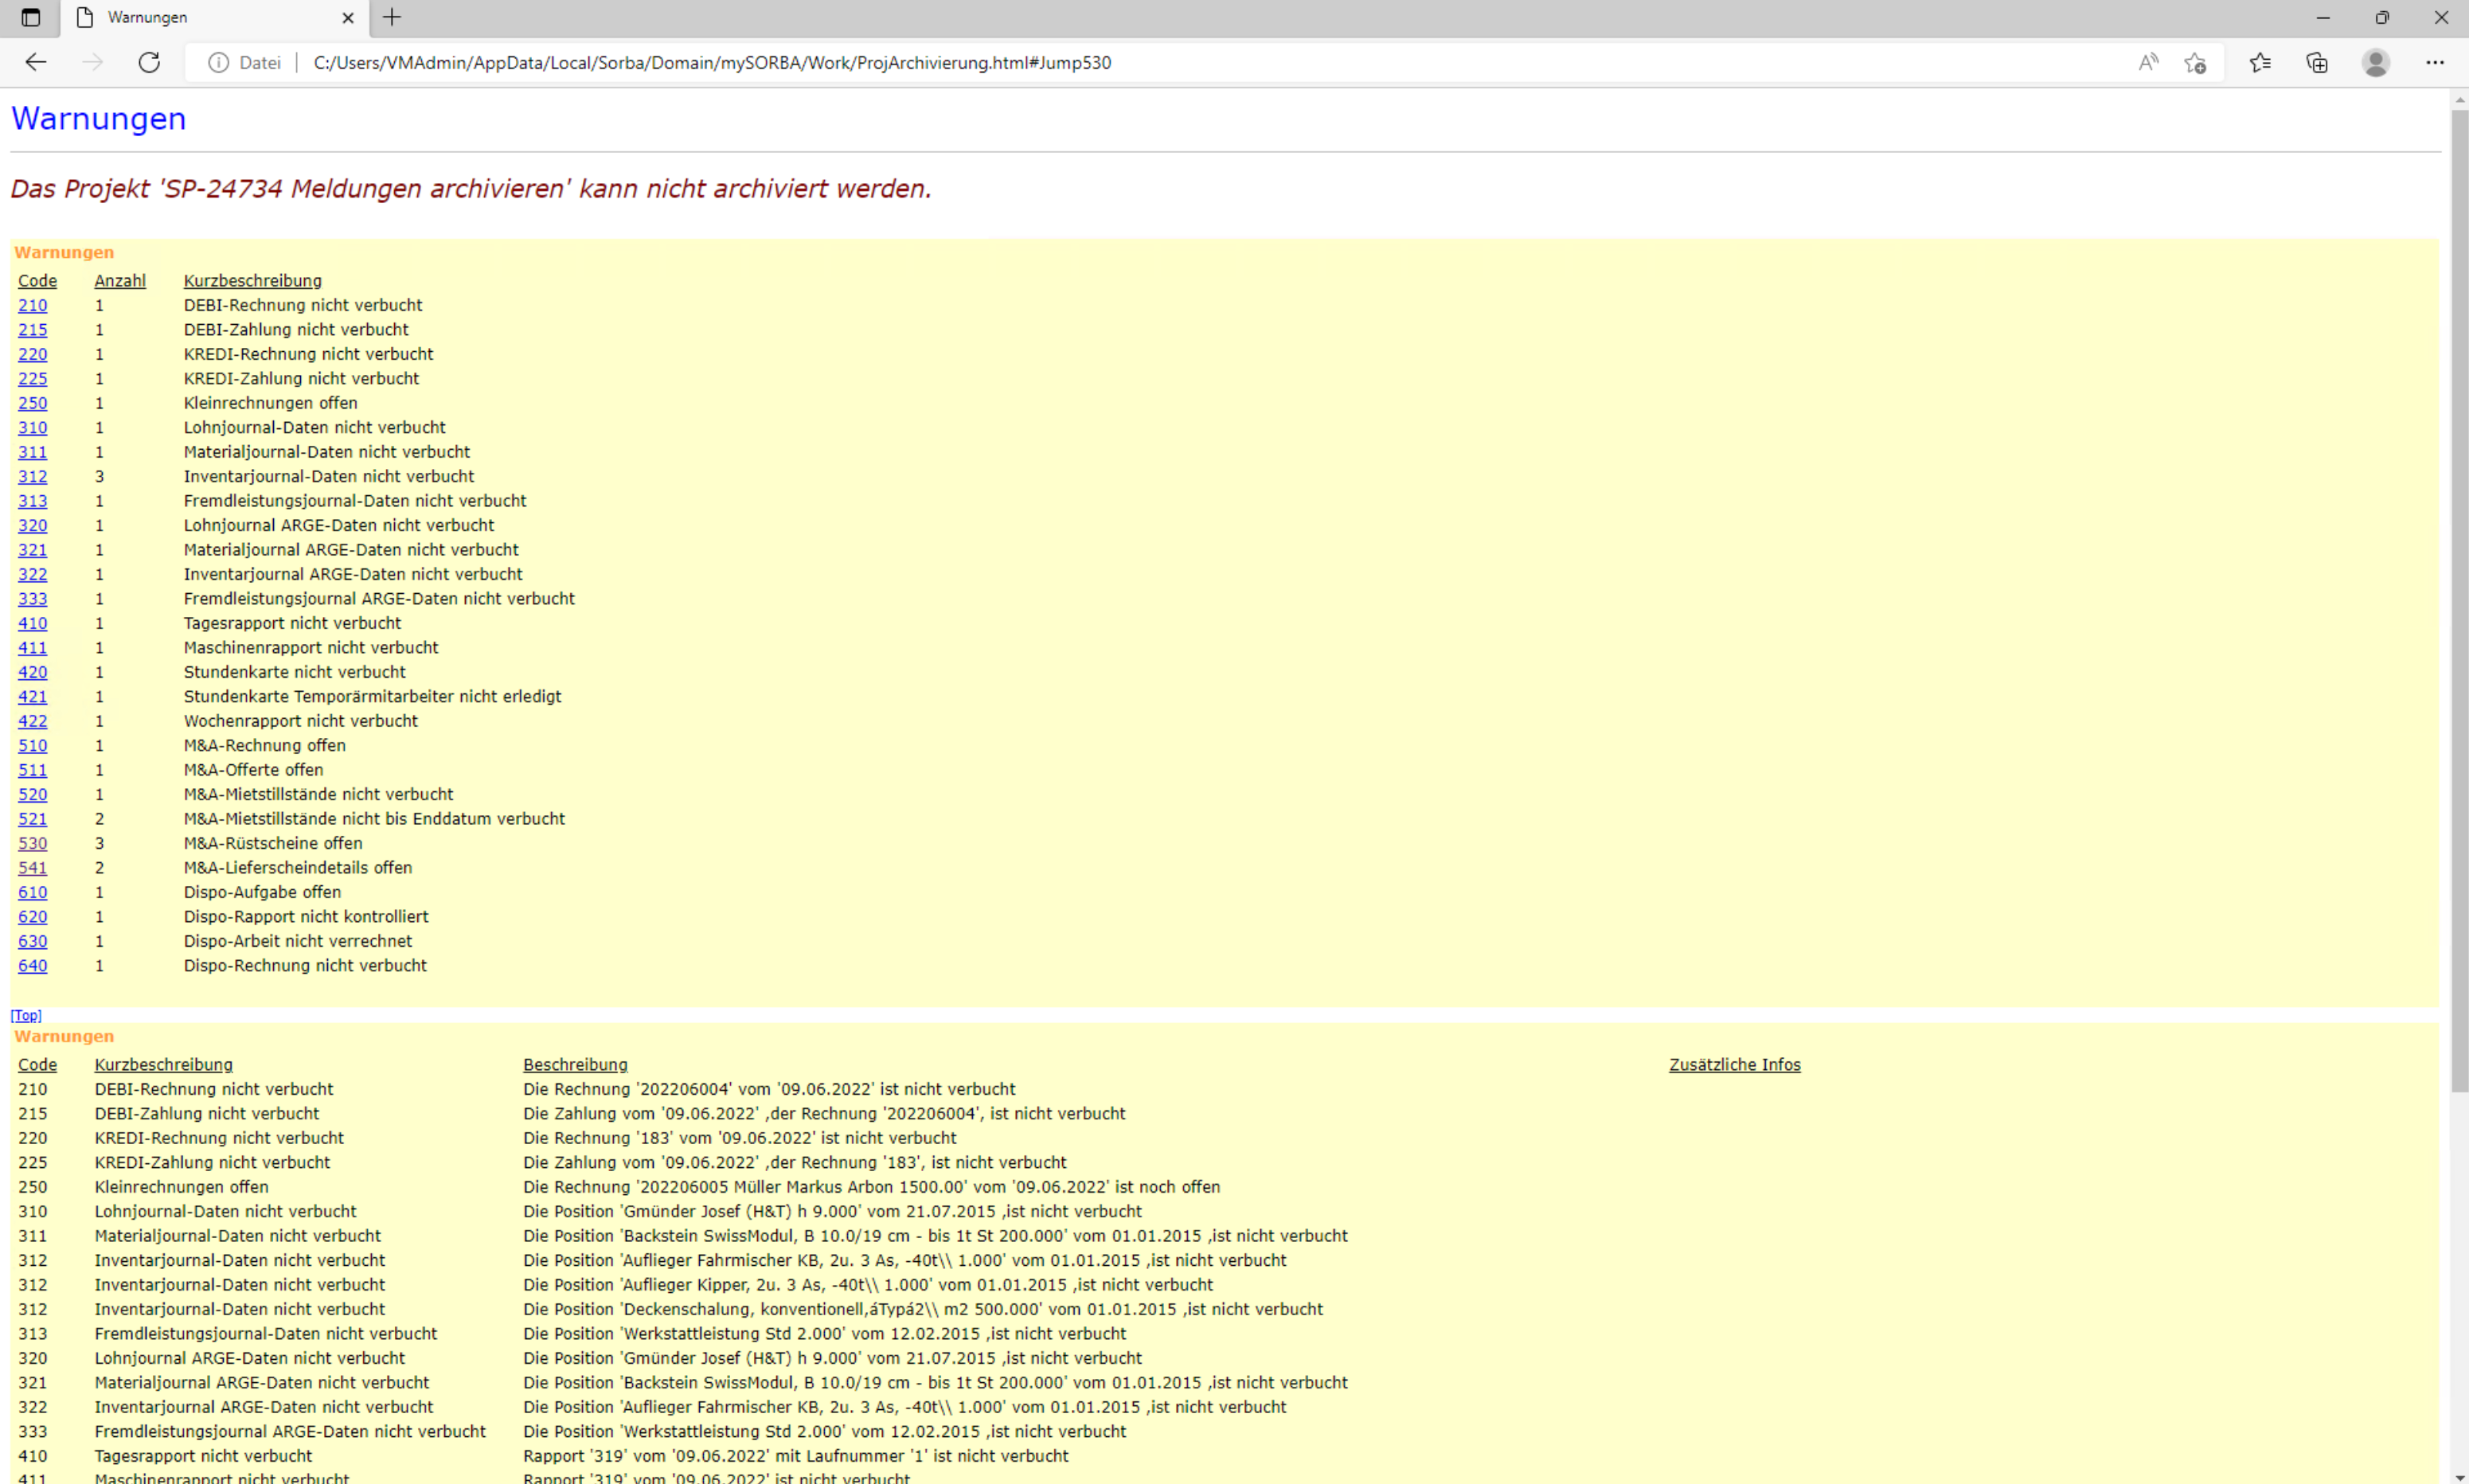Open the tab actions menu icon
Image resolution: width=2469 pixels, height=1484 pixels.
pos(31,17)
